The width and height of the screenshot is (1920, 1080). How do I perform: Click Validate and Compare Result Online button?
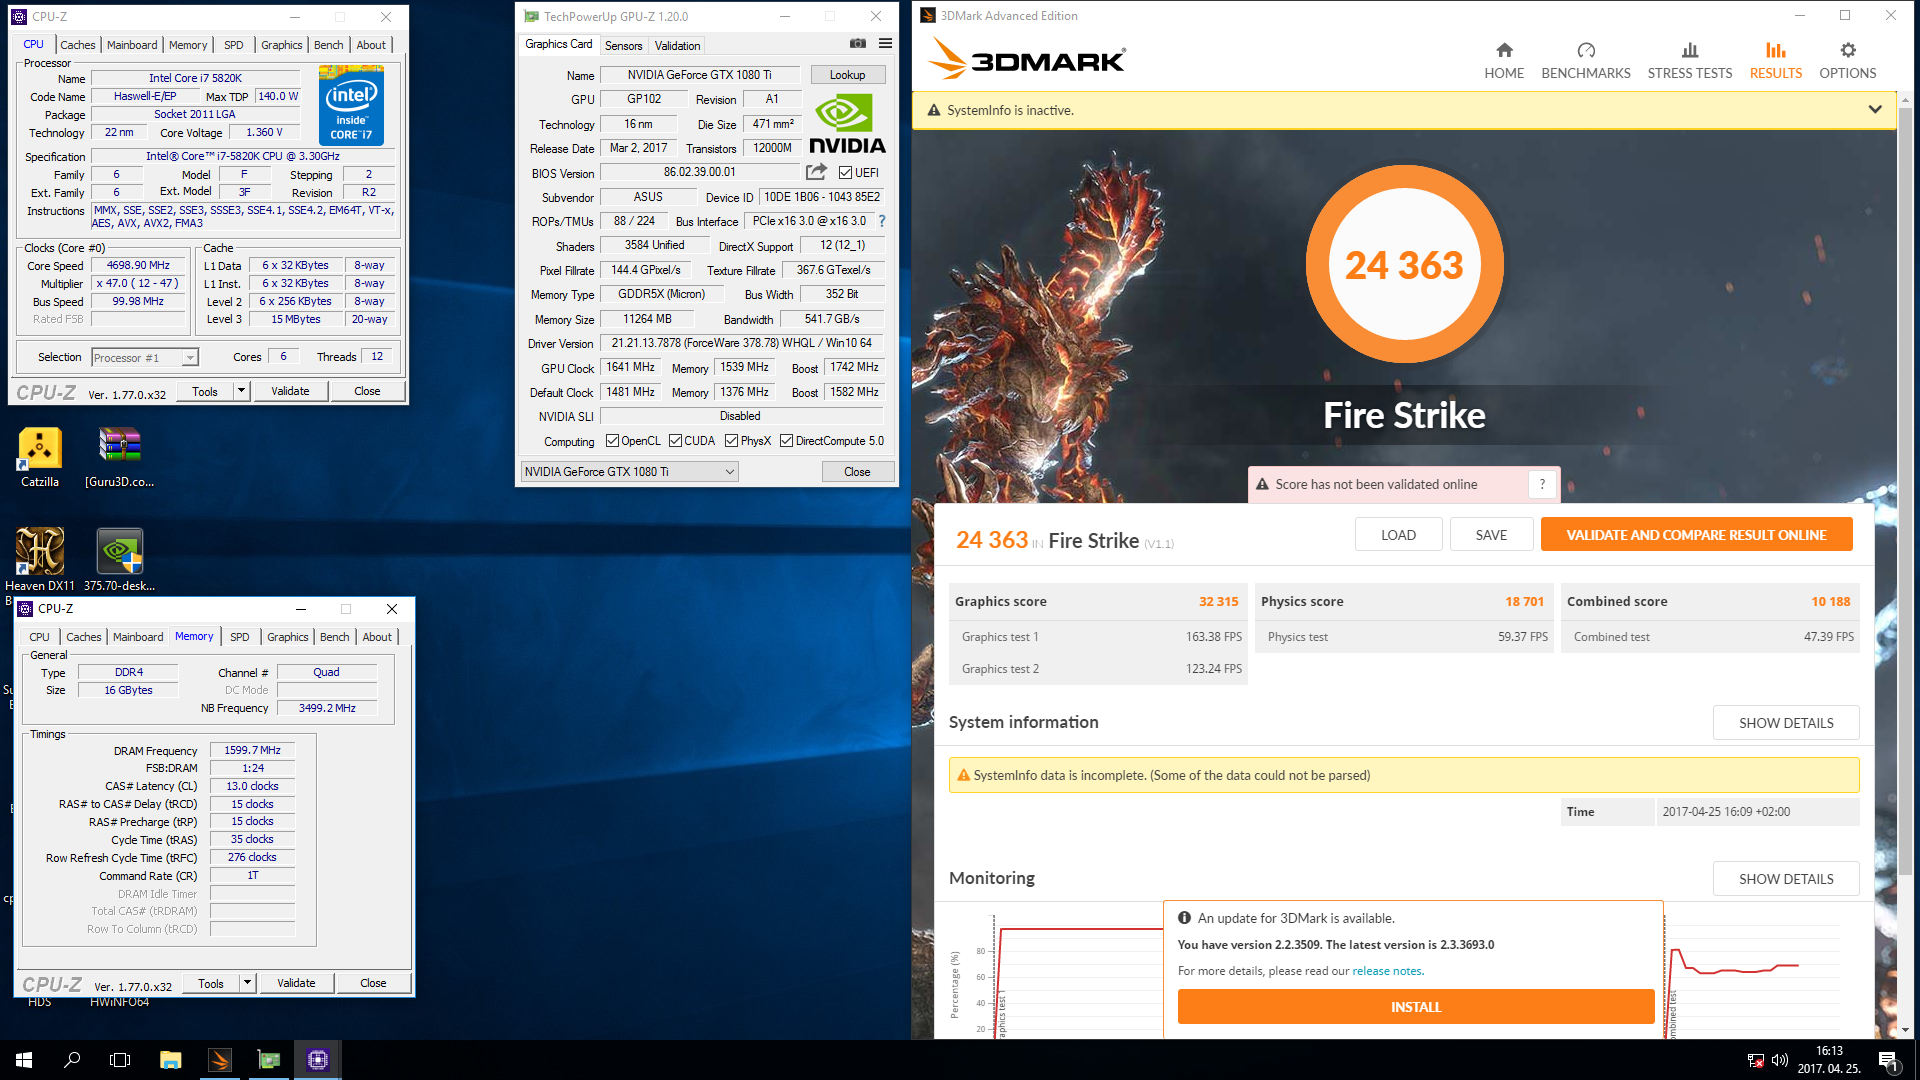[1696, 535]
